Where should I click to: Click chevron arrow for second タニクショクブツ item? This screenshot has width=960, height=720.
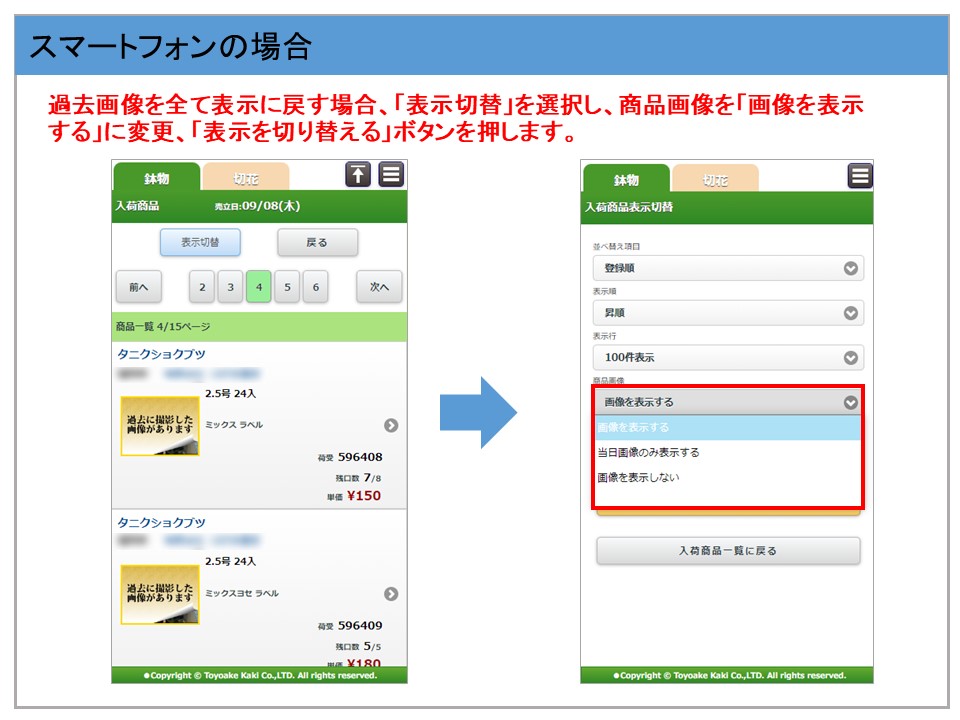pyautogui.click(x=391, y=594)
